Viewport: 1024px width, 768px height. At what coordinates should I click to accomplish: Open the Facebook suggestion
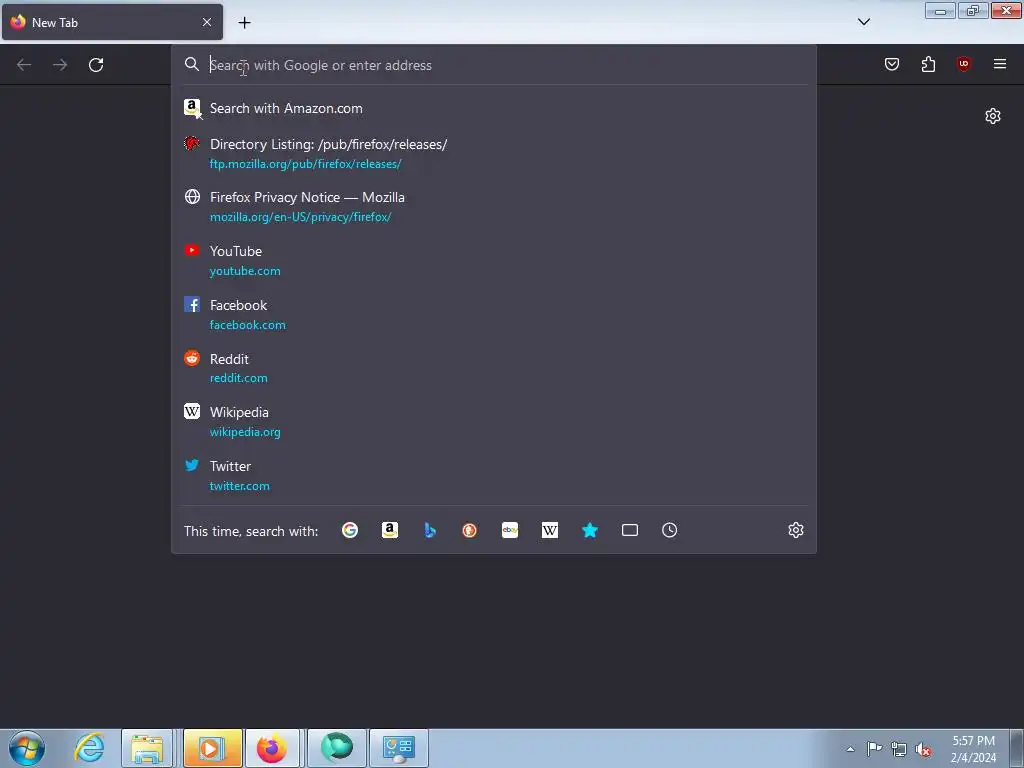494,314
